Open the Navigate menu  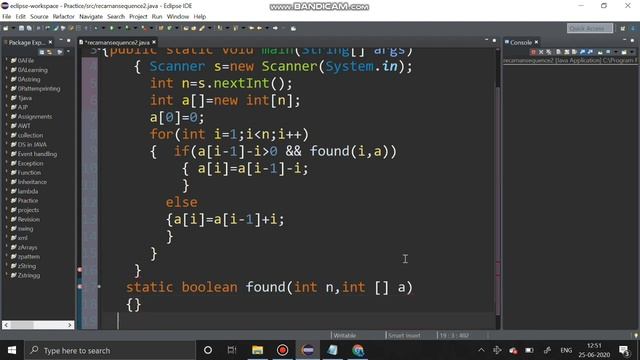tap(91, 16)
